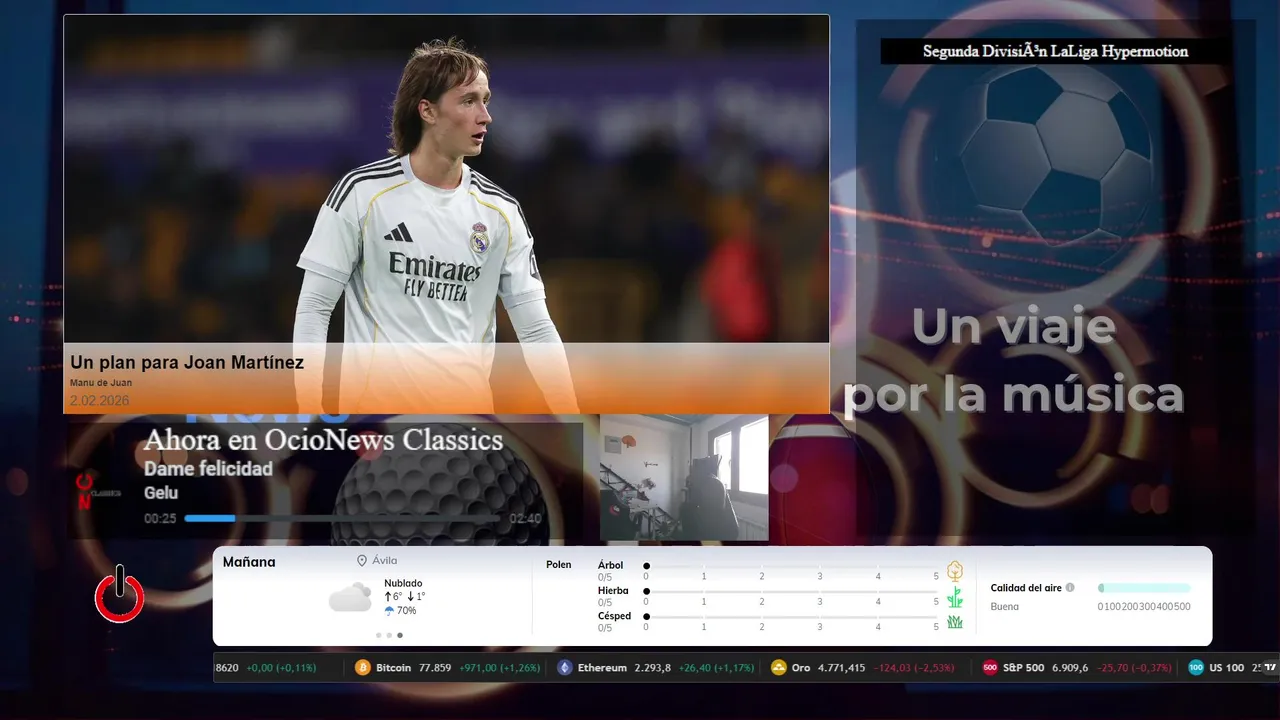Seek within the song progress bar
The image size is (1280, 720).
[x=342, y=518]
